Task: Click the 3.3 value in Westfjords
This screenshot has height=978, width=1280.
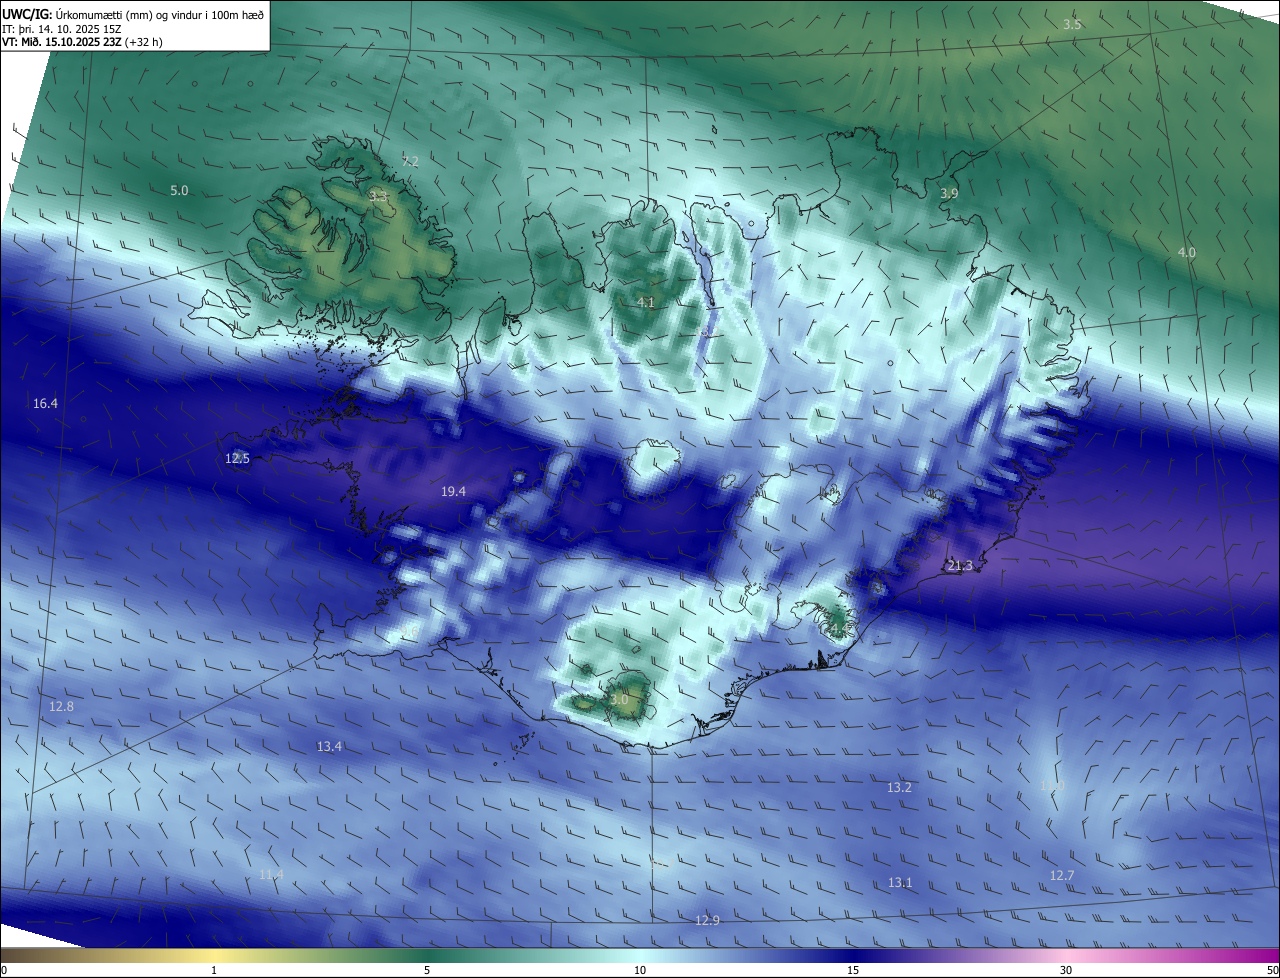Action: (x=378, y=197)
